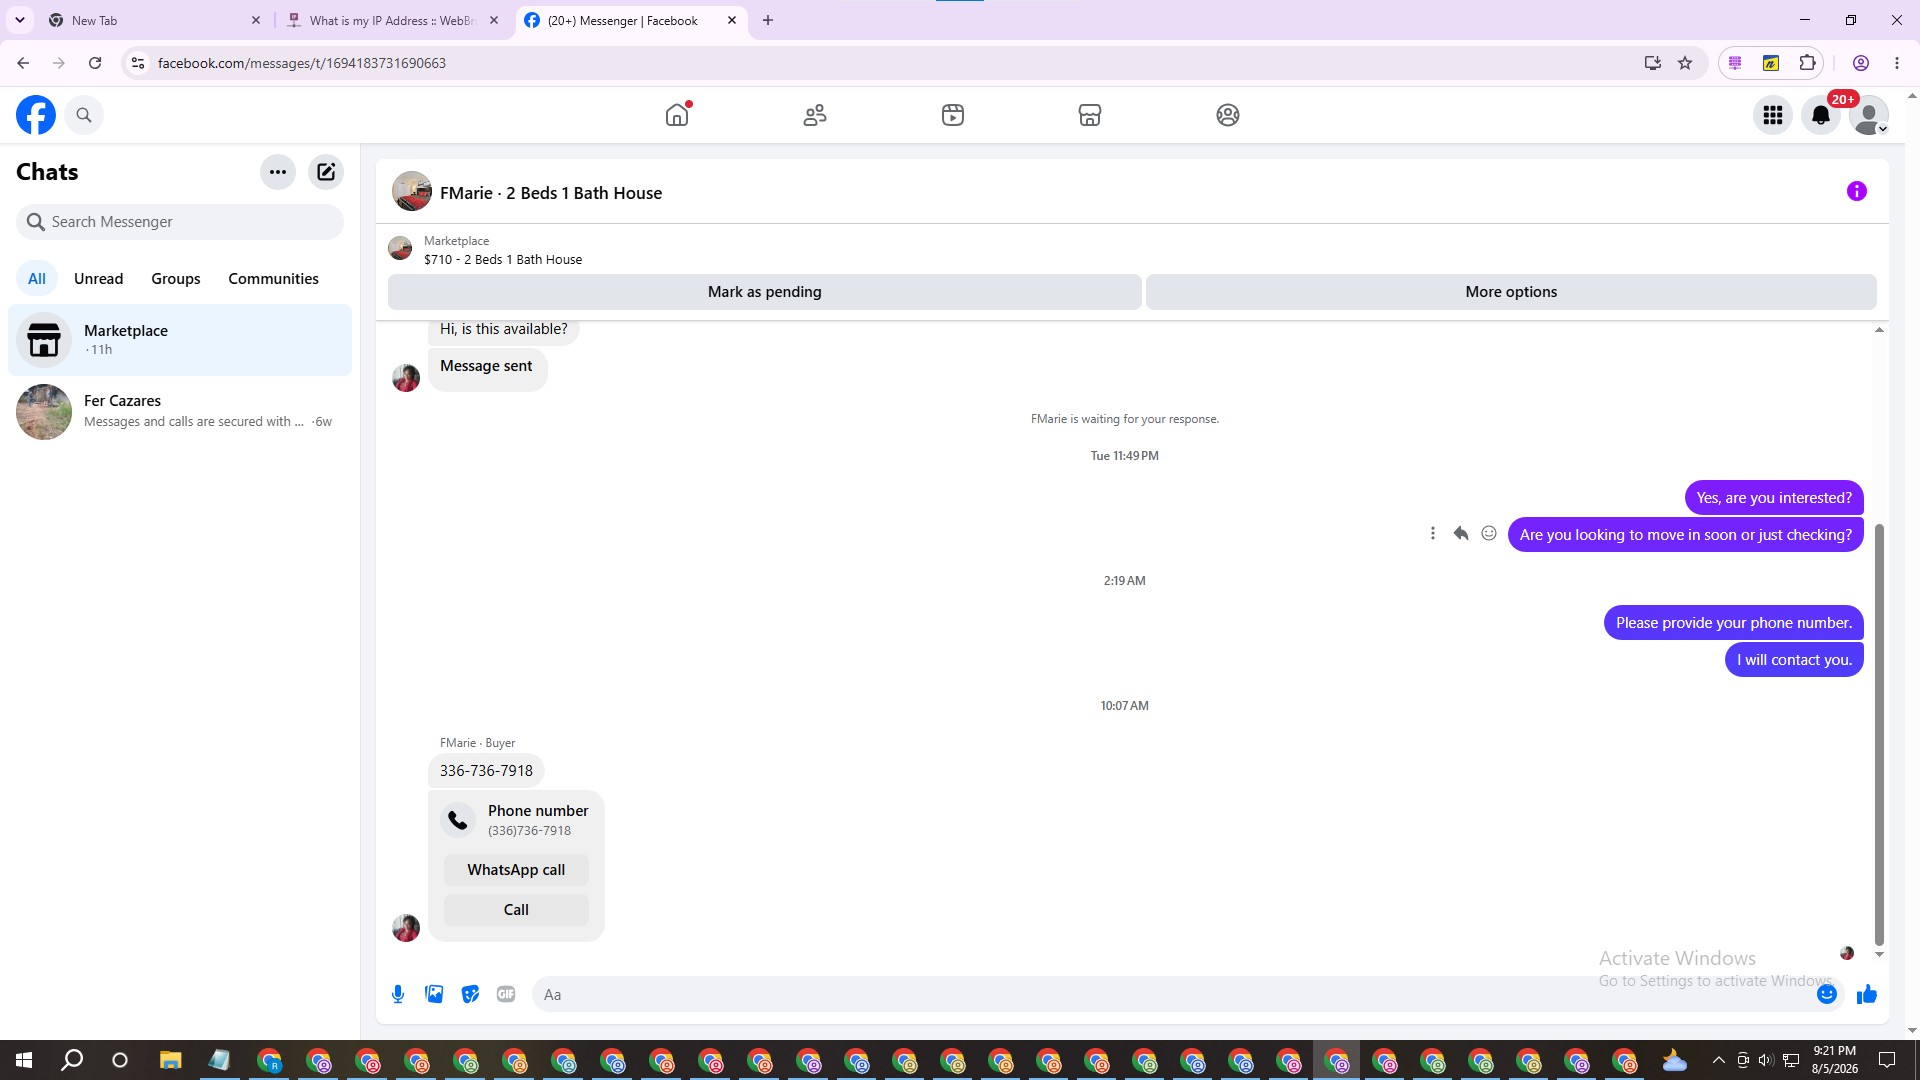Image resolution: width=1920 pixels, height=1080 pixels.
Task: Open the Video/Reels icon
Action: tap(953, 115)
